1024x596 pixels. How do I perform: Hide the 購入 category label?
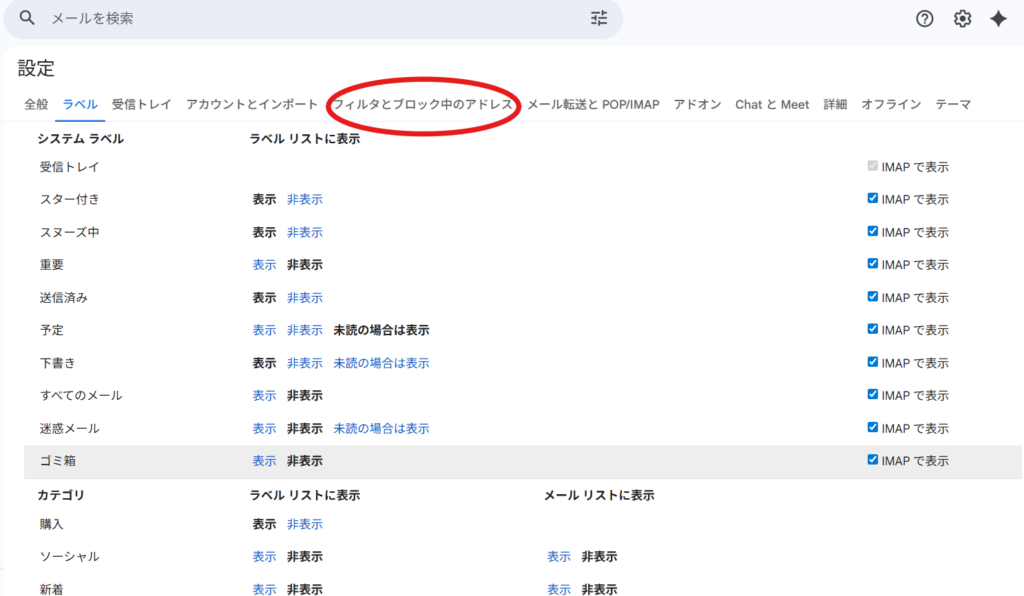pos(307,523)
